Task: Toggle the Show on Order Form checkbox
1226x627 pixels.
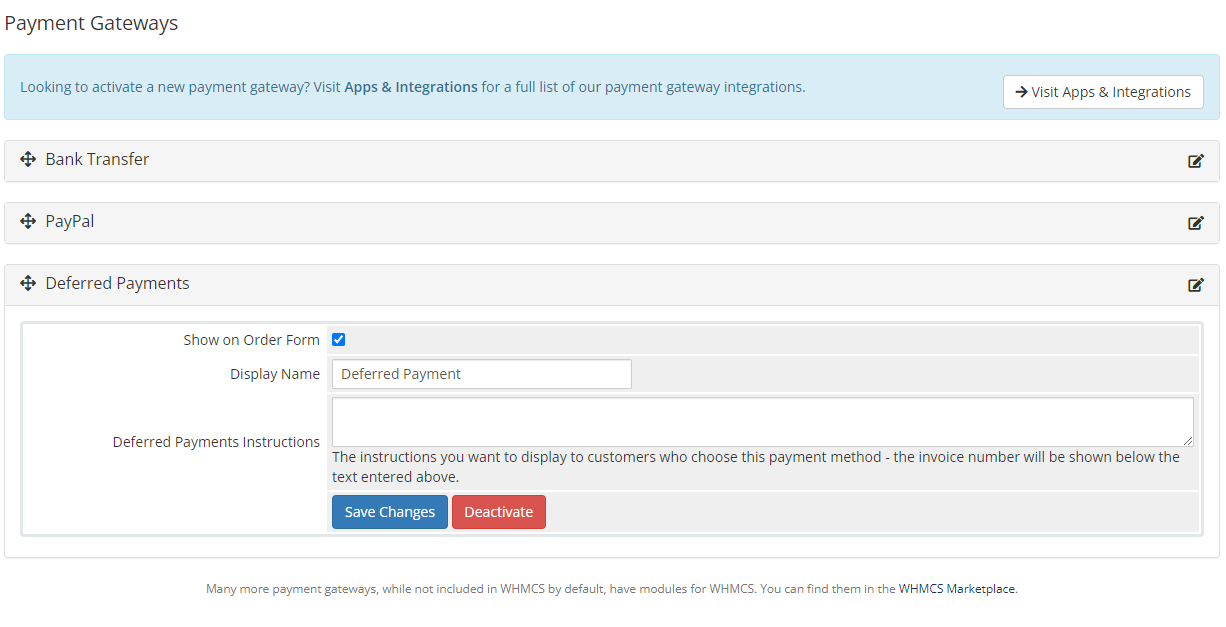Action: (338, 340)
